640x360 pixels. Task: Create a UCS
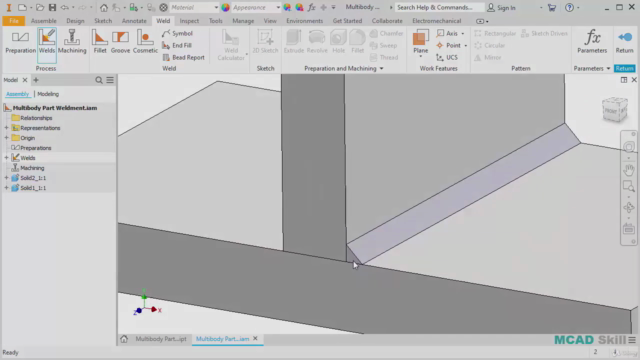tap(447, 58)
